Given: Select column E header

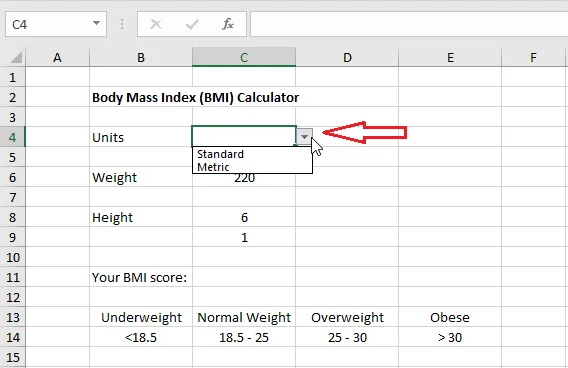Looking at the screenshot, I should coord(450,57).
